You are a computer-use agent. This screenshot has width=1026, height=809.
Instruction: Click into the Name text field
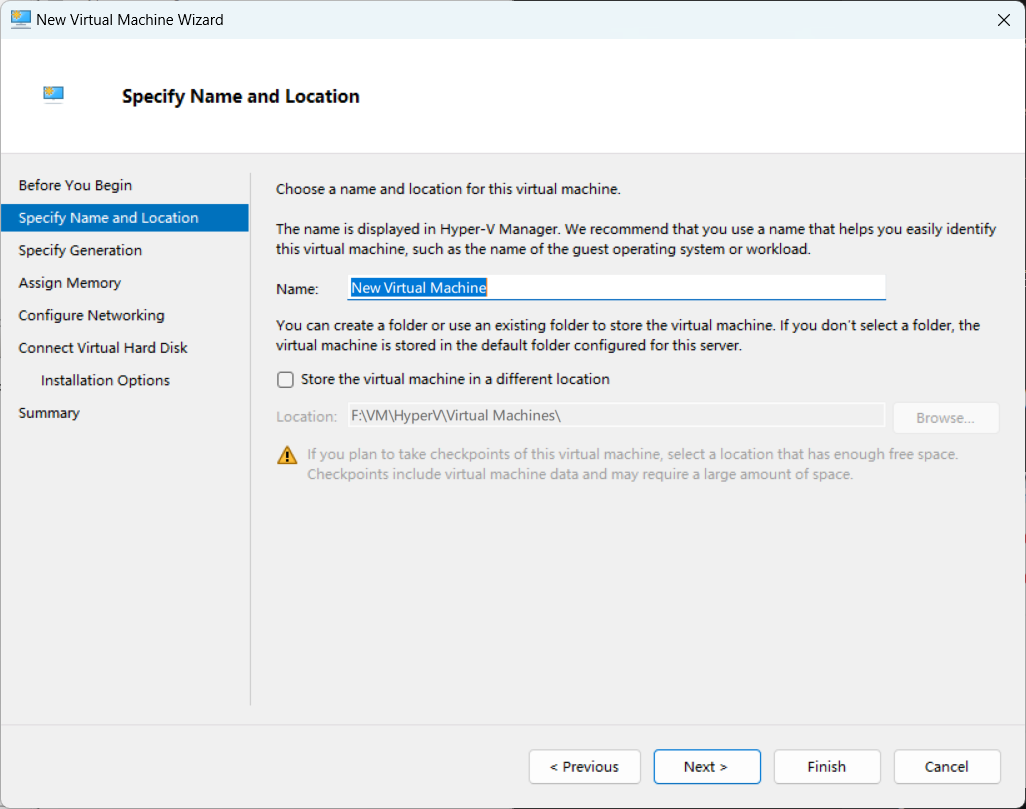616,287
